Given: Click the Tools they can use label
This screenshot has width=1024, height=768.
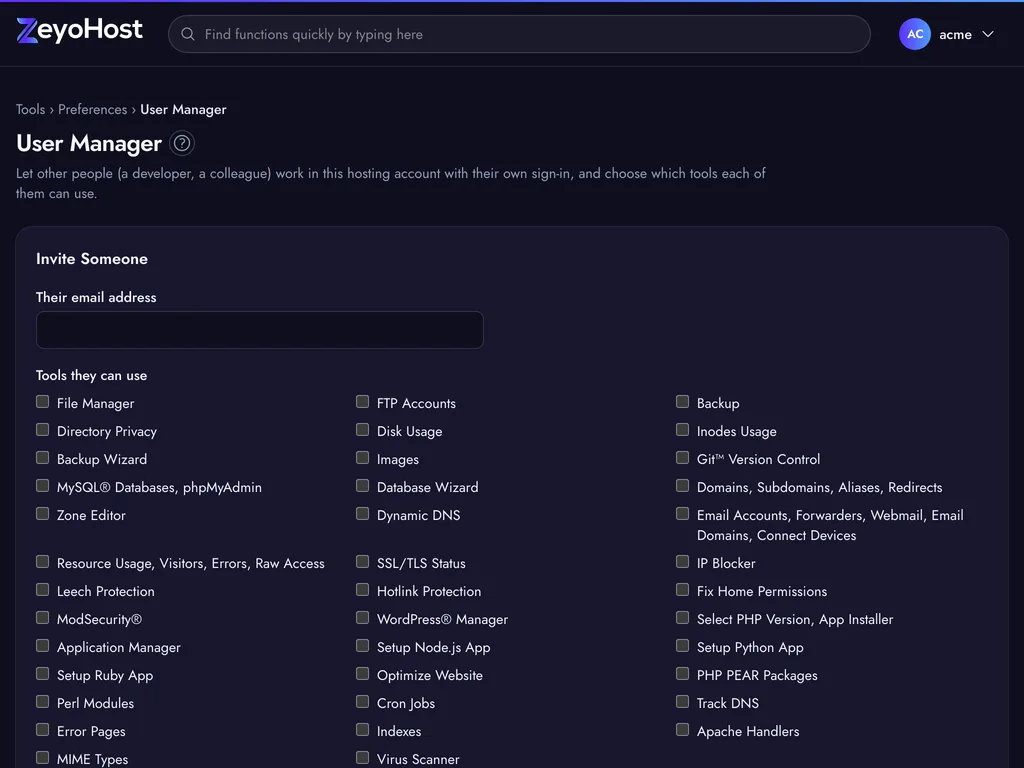Looking at the screenshot, I should (91, 376).
